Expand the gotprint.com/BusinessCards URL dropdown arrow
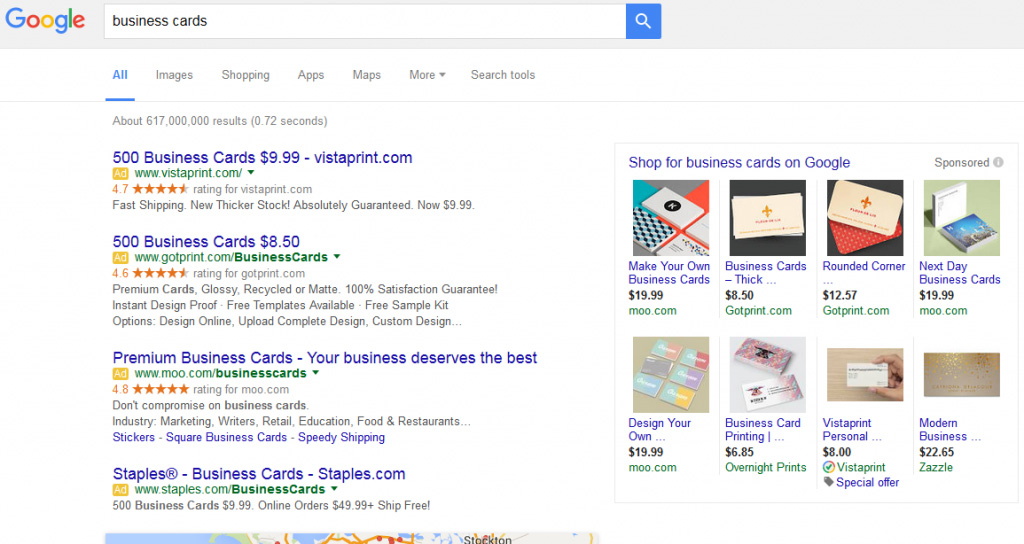The width and height of the screenshot is (1024, 544). tap(337, 257)
